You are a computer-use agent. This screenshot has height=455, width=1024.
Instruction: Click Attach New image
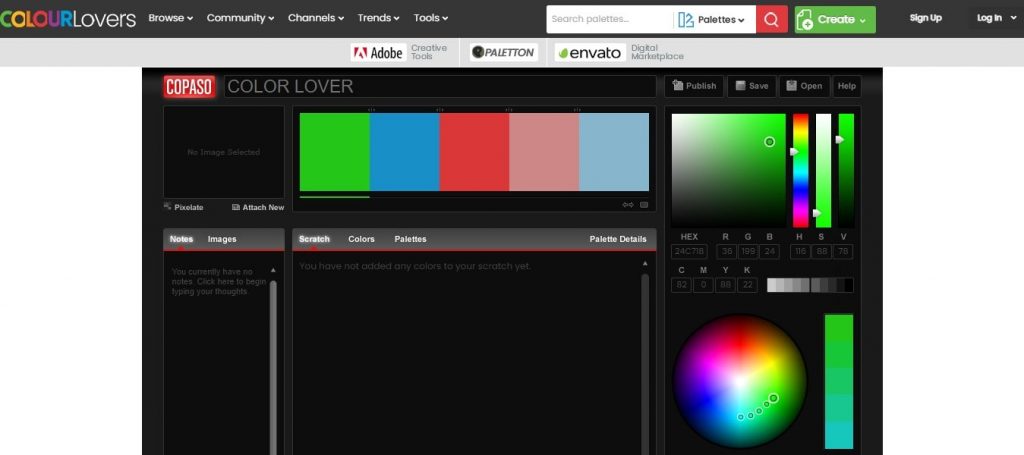coord(258,207)
